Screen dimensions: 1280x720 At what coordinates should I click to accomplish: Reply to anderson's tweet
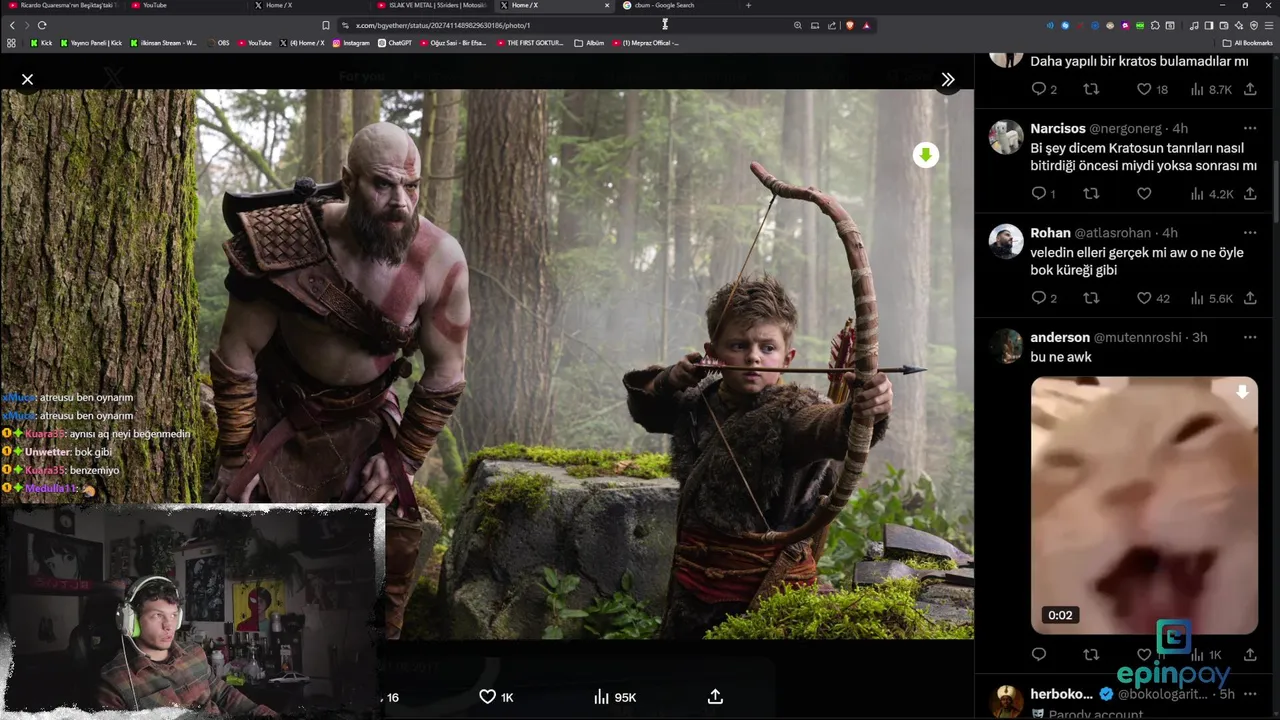(1039, 654)
